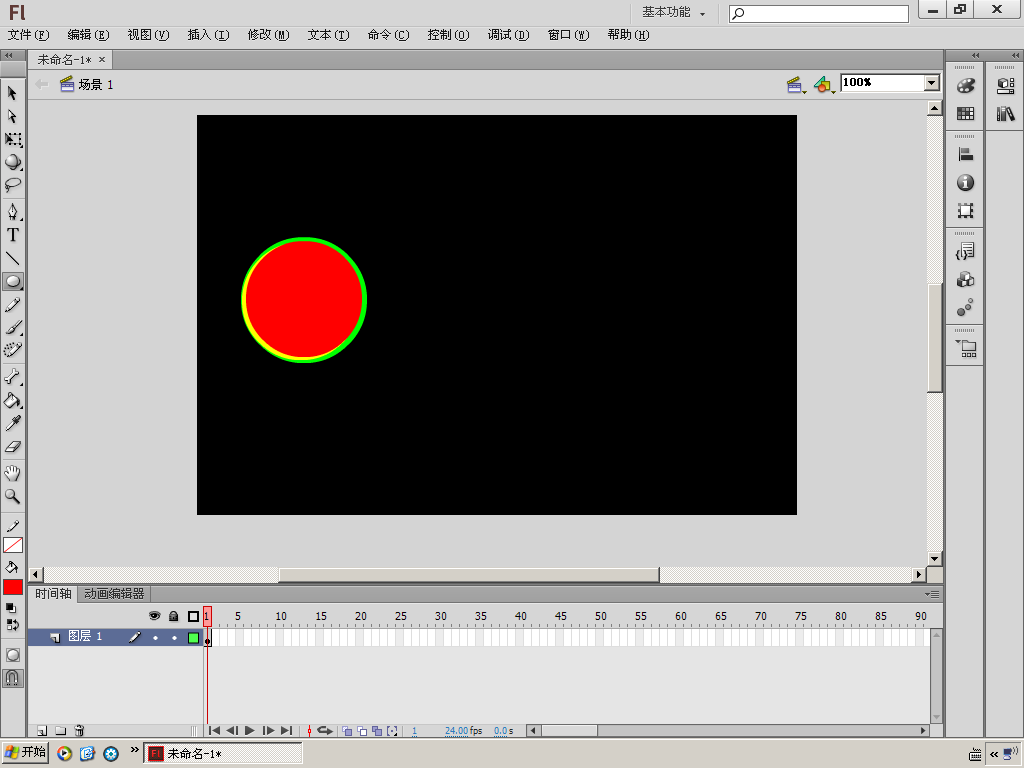Toggle Onion Skin Outlines button
1024x768 pixels.
pos(362,731)
